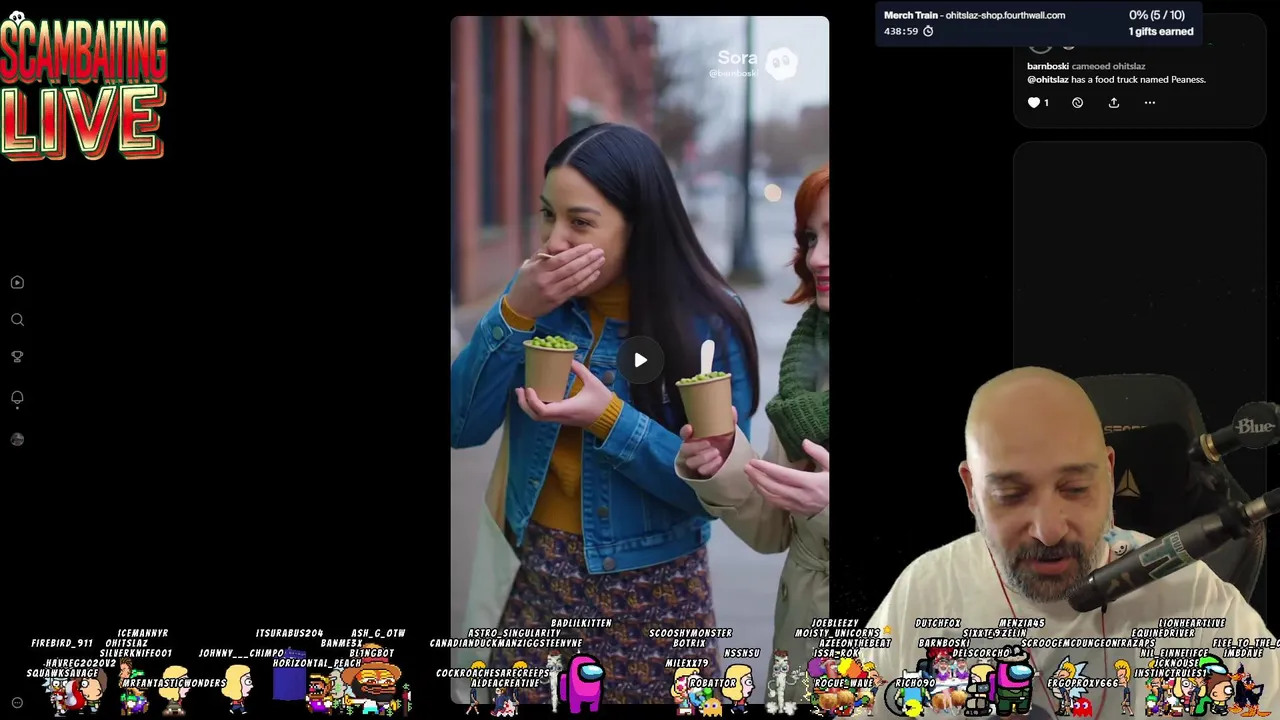Click the @ohitslaz mention in caption
The height and width of the screenshot is (720, 1280).
pyautogui.click(x=1048, y=79)
